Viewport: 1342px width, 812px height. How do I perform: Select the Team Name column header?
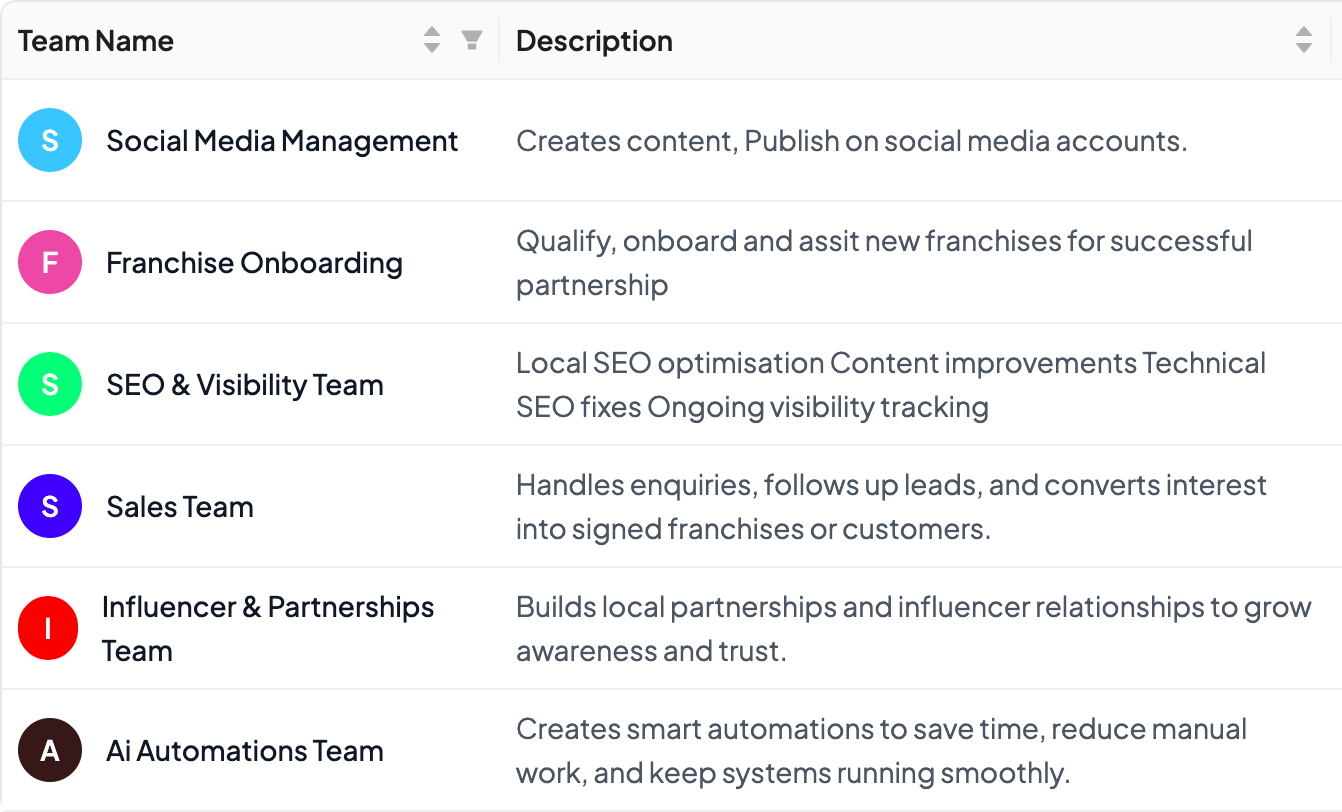[x=95, y=40]
